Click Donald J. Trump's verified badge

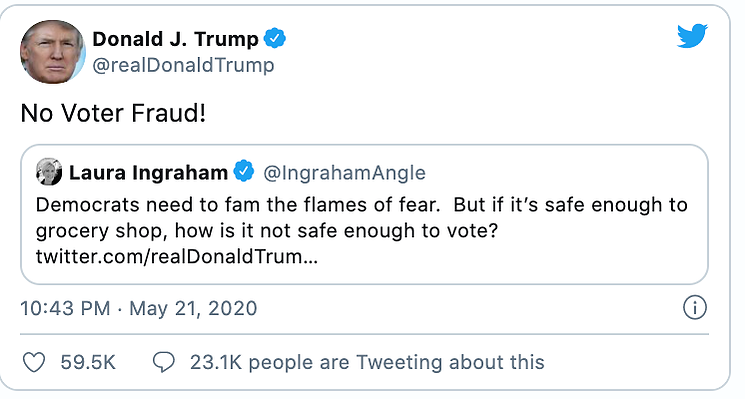(275, 38)
